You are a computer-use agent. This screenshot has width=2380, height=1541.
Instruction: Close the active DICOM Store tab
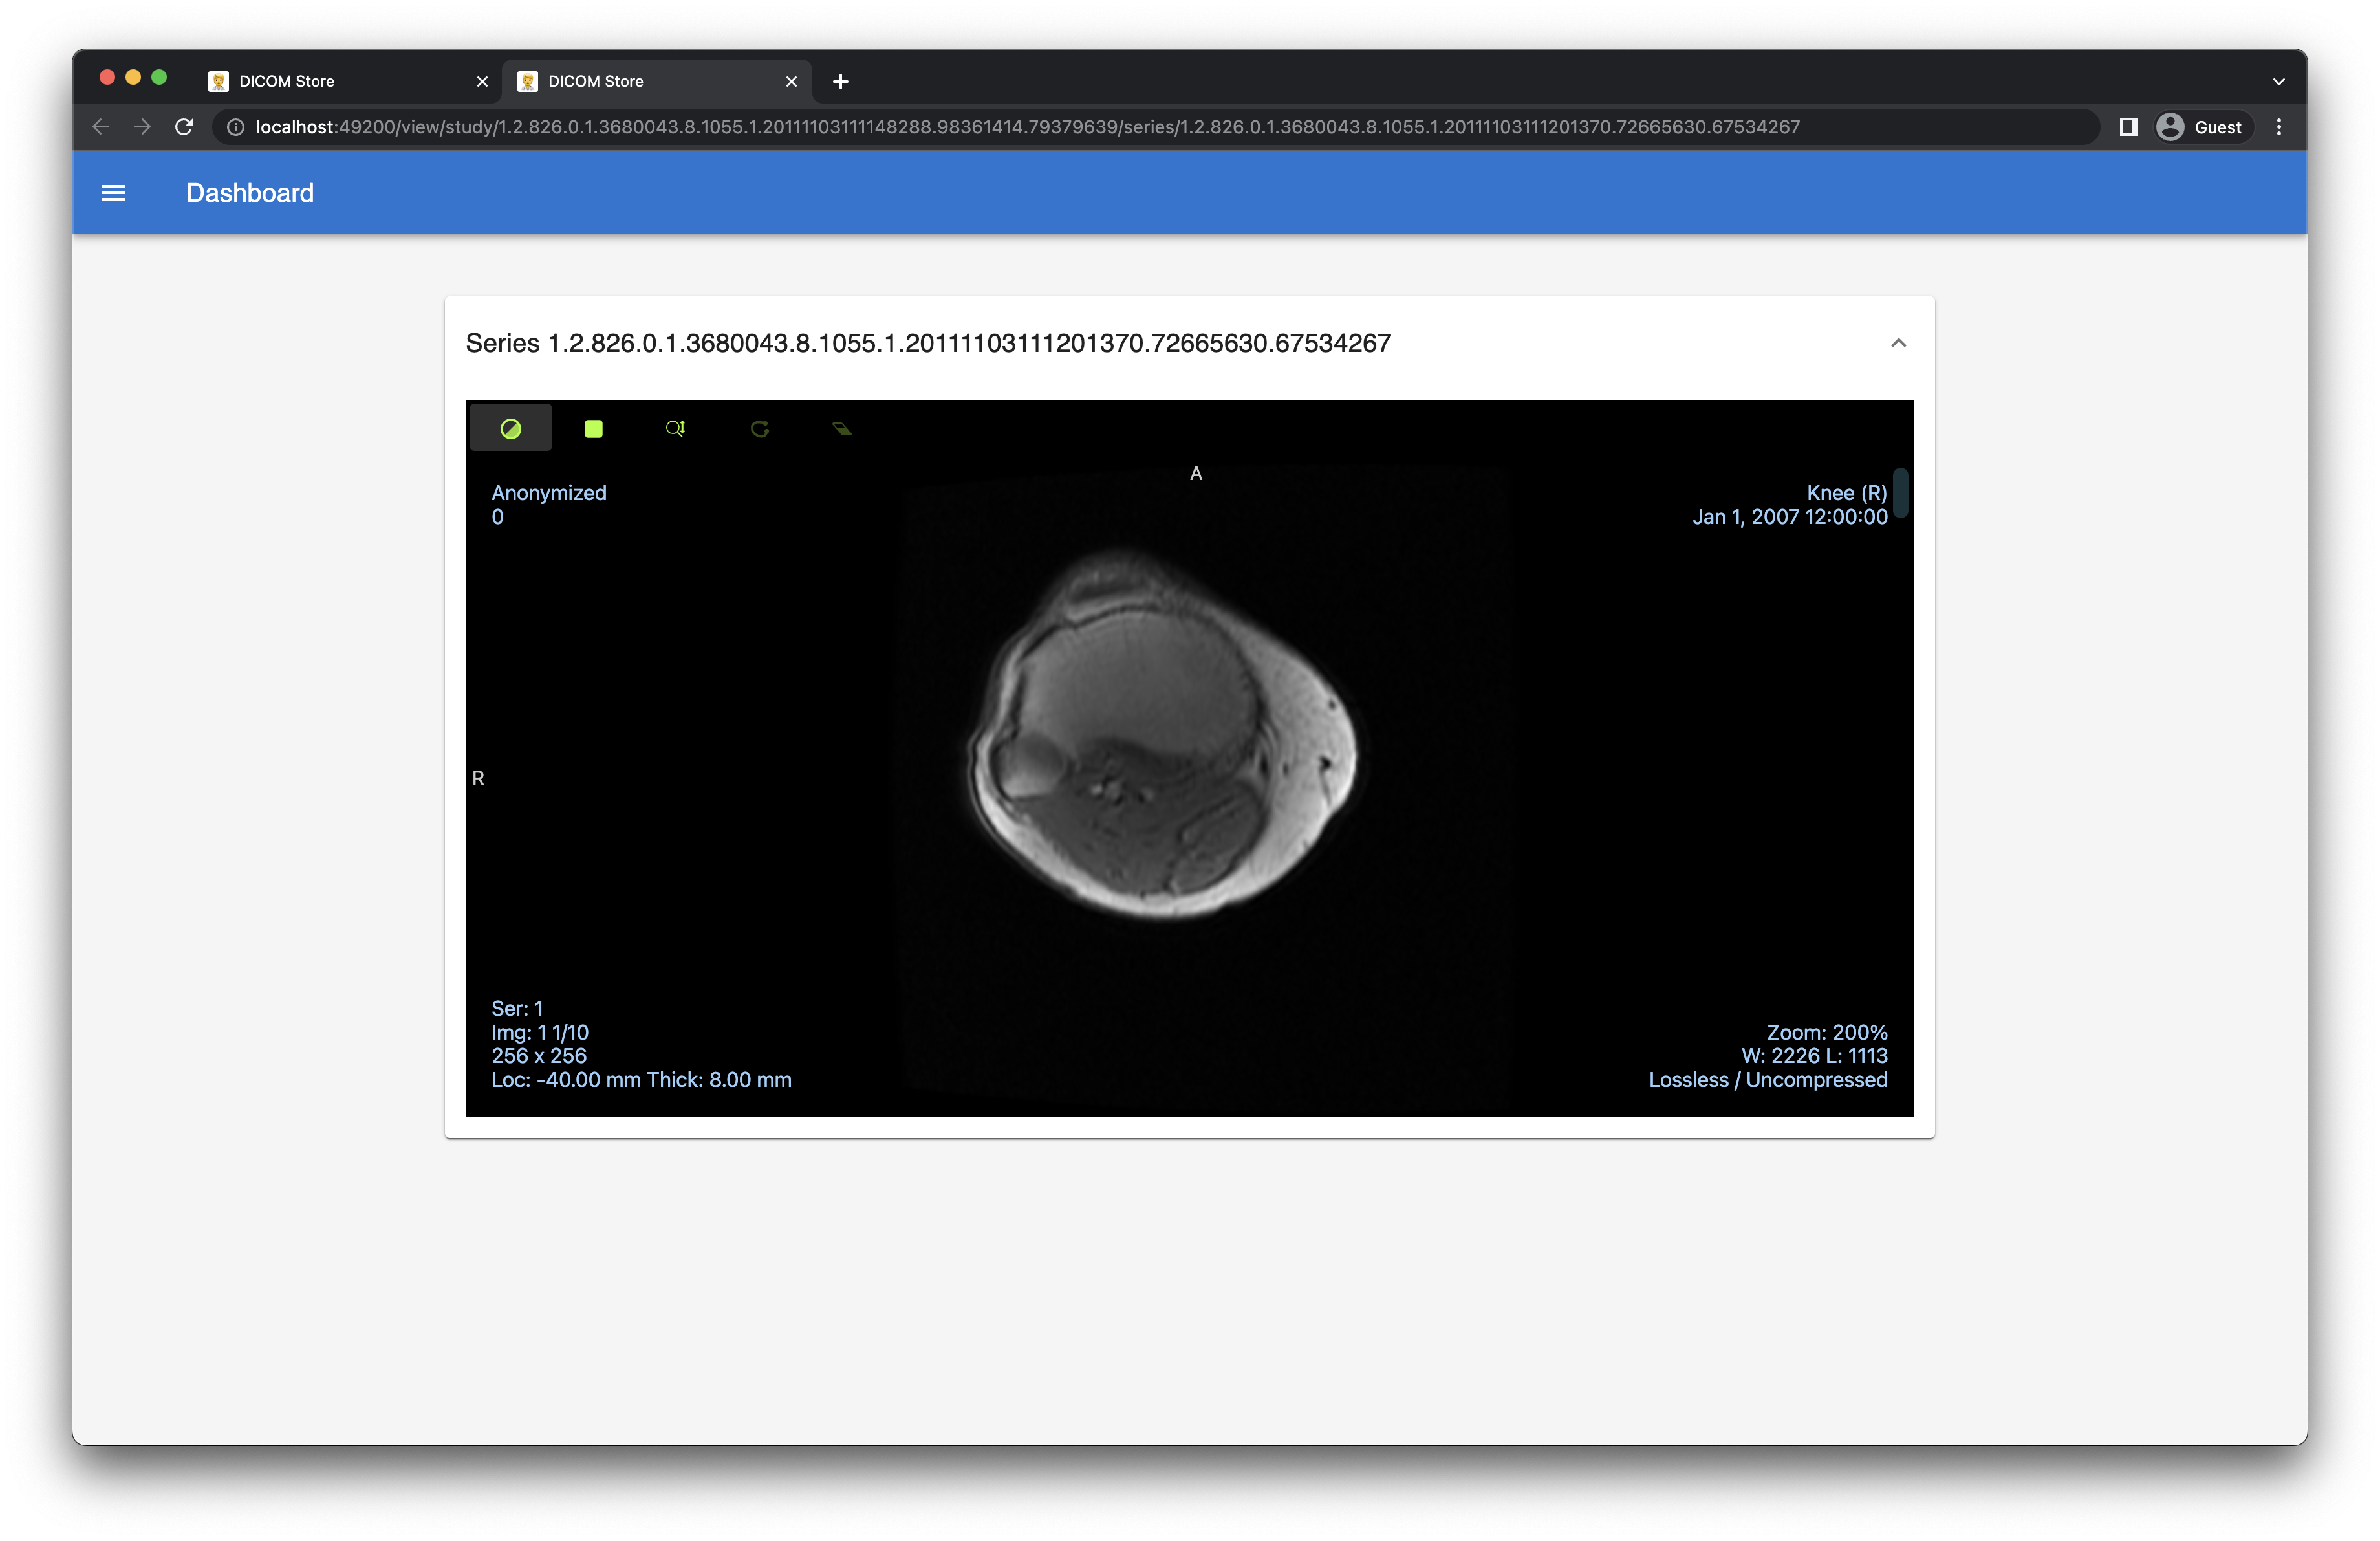791,81
